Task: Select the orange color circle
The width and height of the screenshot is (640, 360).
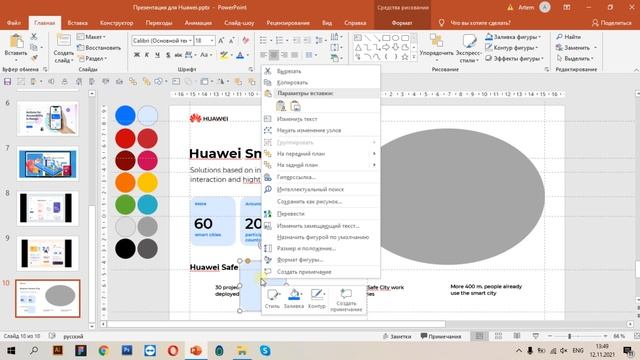Action: point(125,182)
